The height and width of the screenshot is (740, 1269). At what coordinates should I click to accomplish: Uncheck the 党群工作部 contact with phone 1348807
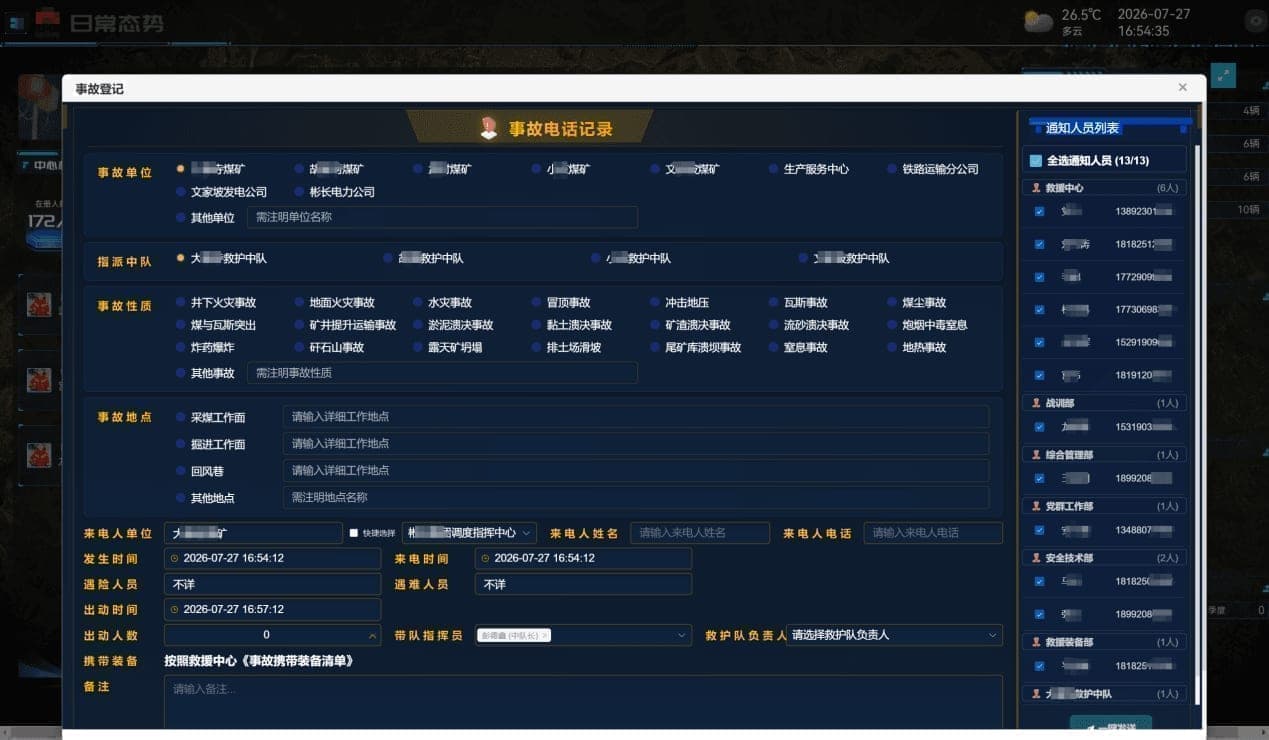(x=1040, y=530)
